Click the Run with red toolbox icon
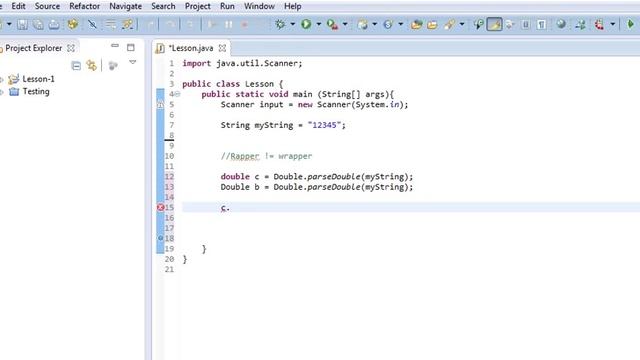640x360 pixels. pyautogui.click(x=332, y=24)
